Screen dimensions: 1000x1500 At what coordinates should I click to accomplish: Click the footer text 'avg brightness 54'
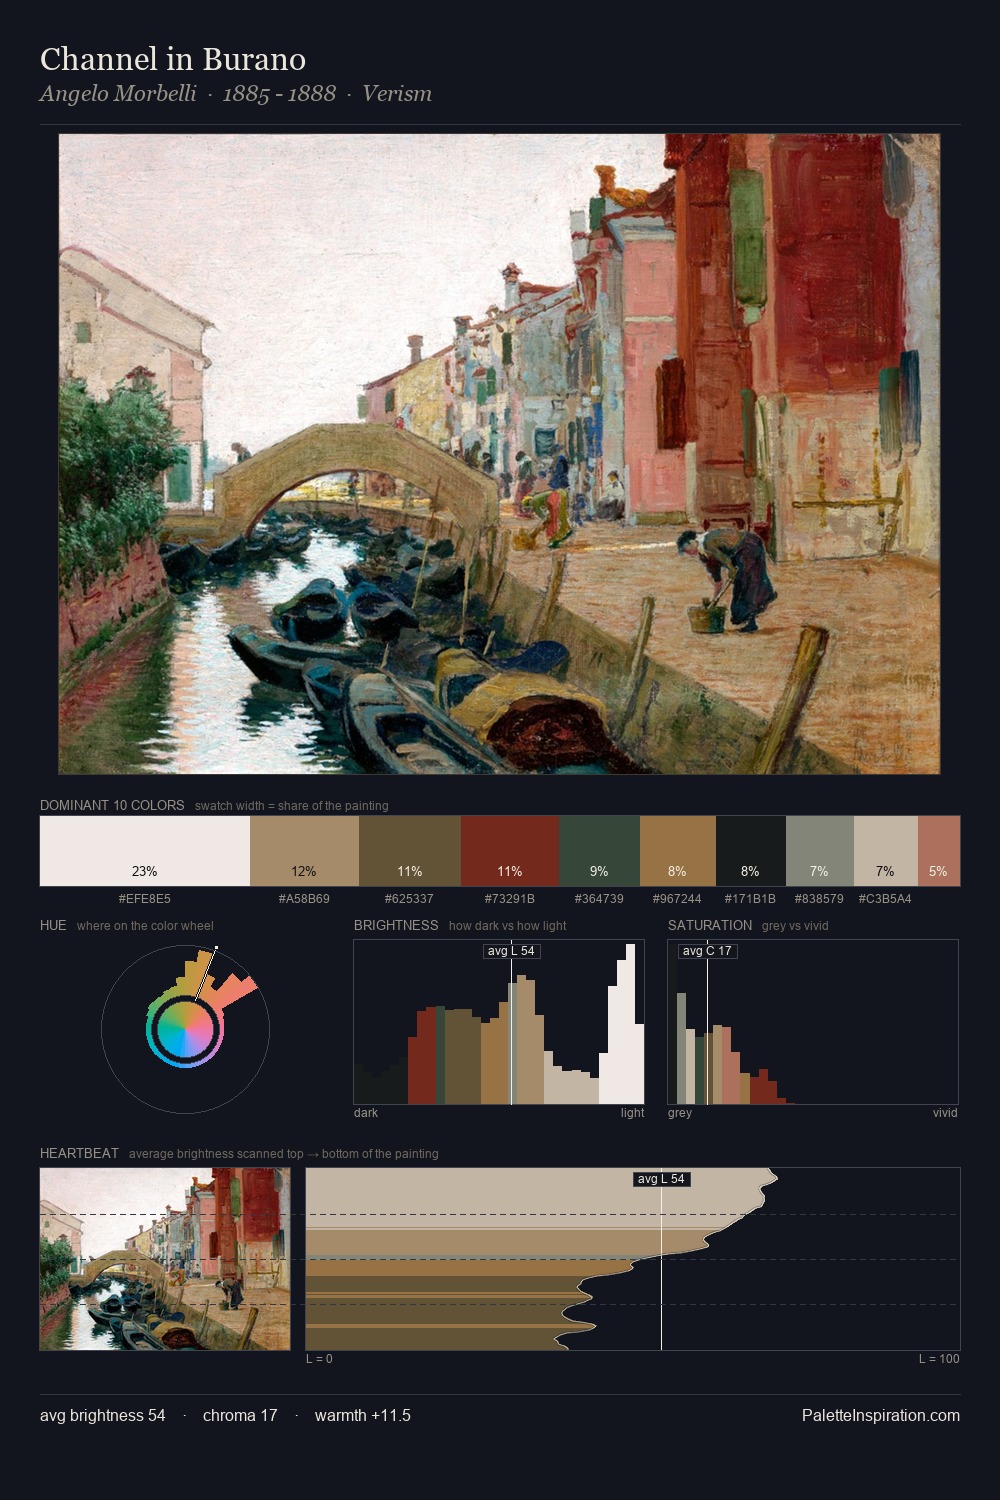(103, 1415)
